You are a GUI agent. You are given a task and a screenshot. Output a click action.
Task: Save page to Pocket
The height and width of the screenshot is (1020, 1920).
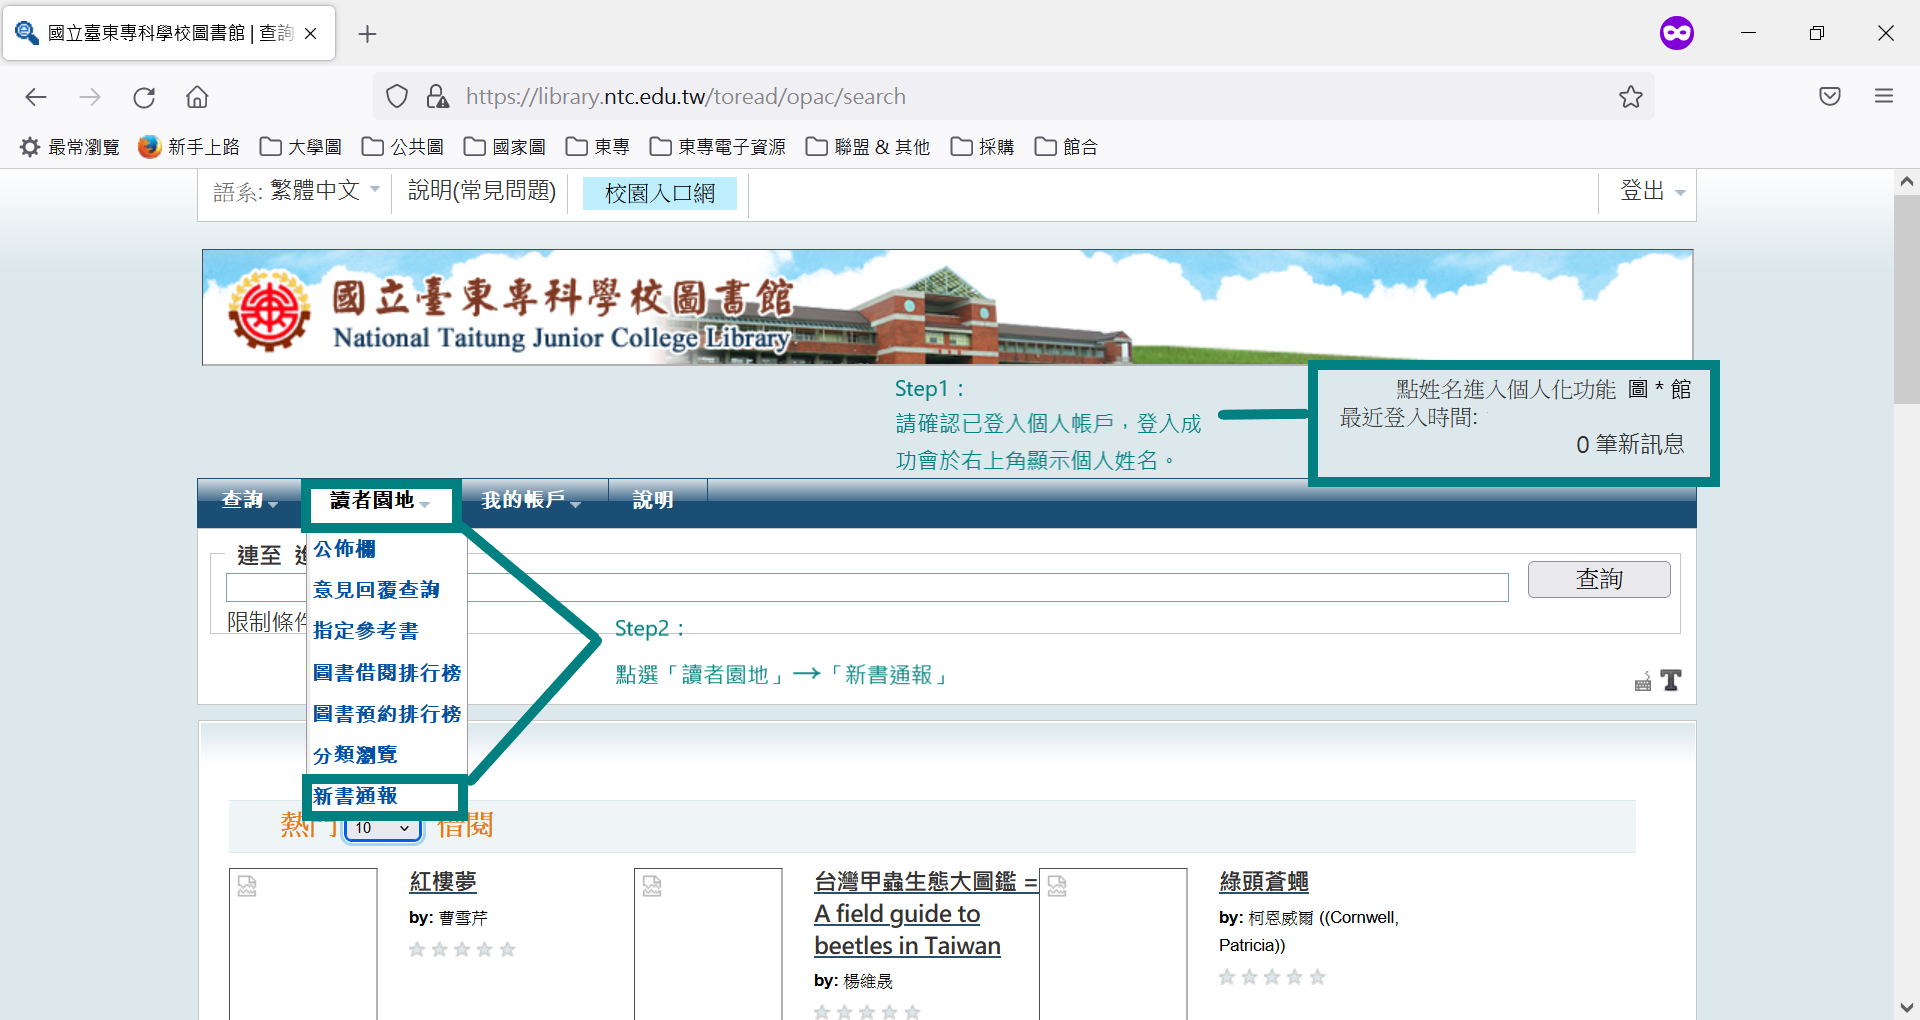1830,97
